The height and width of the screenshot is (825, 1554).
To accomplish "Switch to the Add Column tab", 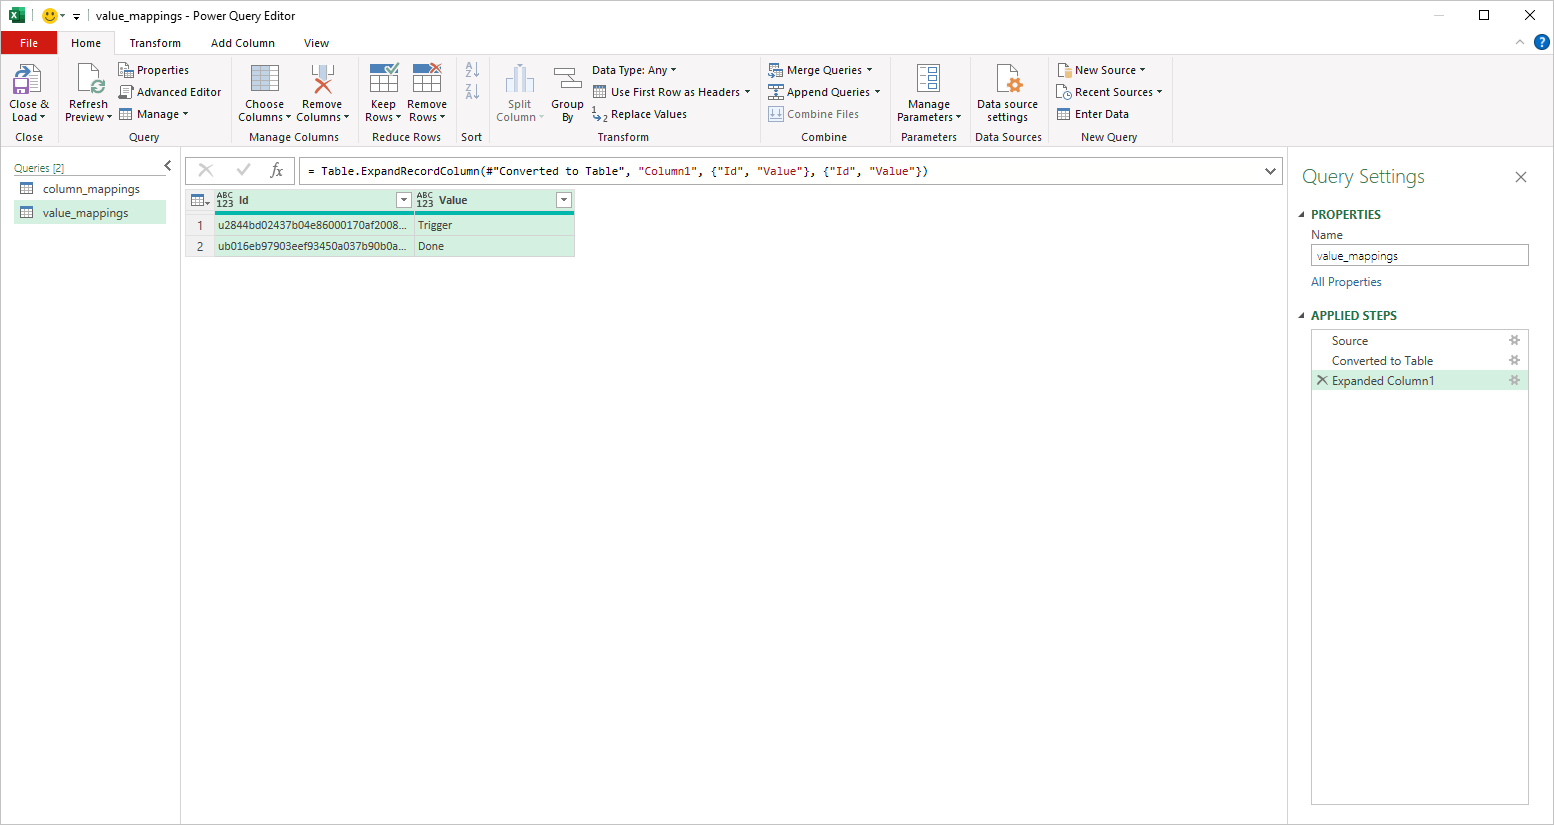I will tap(243, 43).
